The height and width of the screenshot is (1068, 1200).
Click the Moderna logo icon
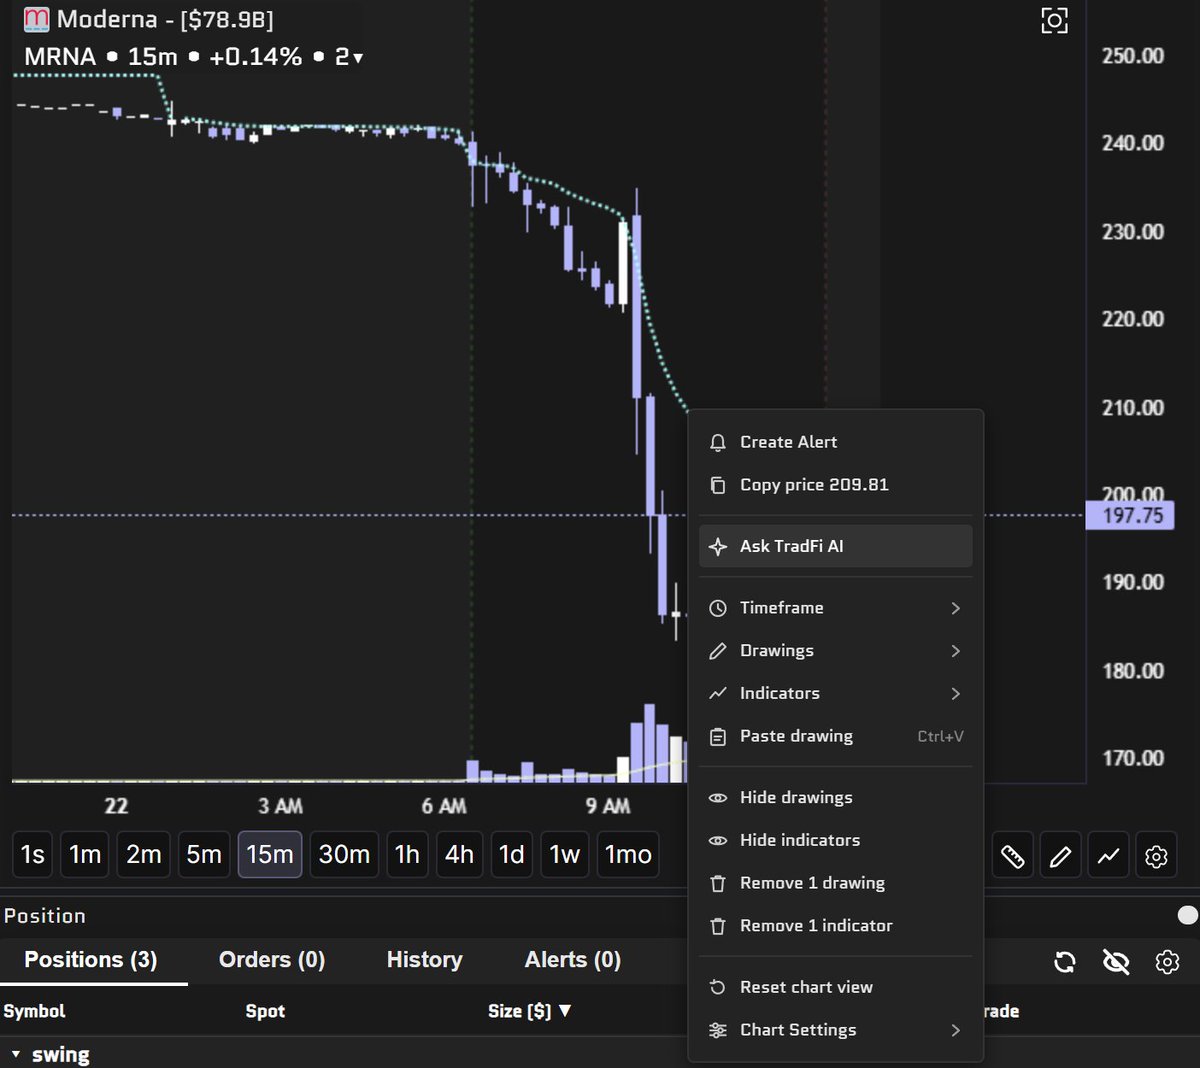[x=36, y=19]
